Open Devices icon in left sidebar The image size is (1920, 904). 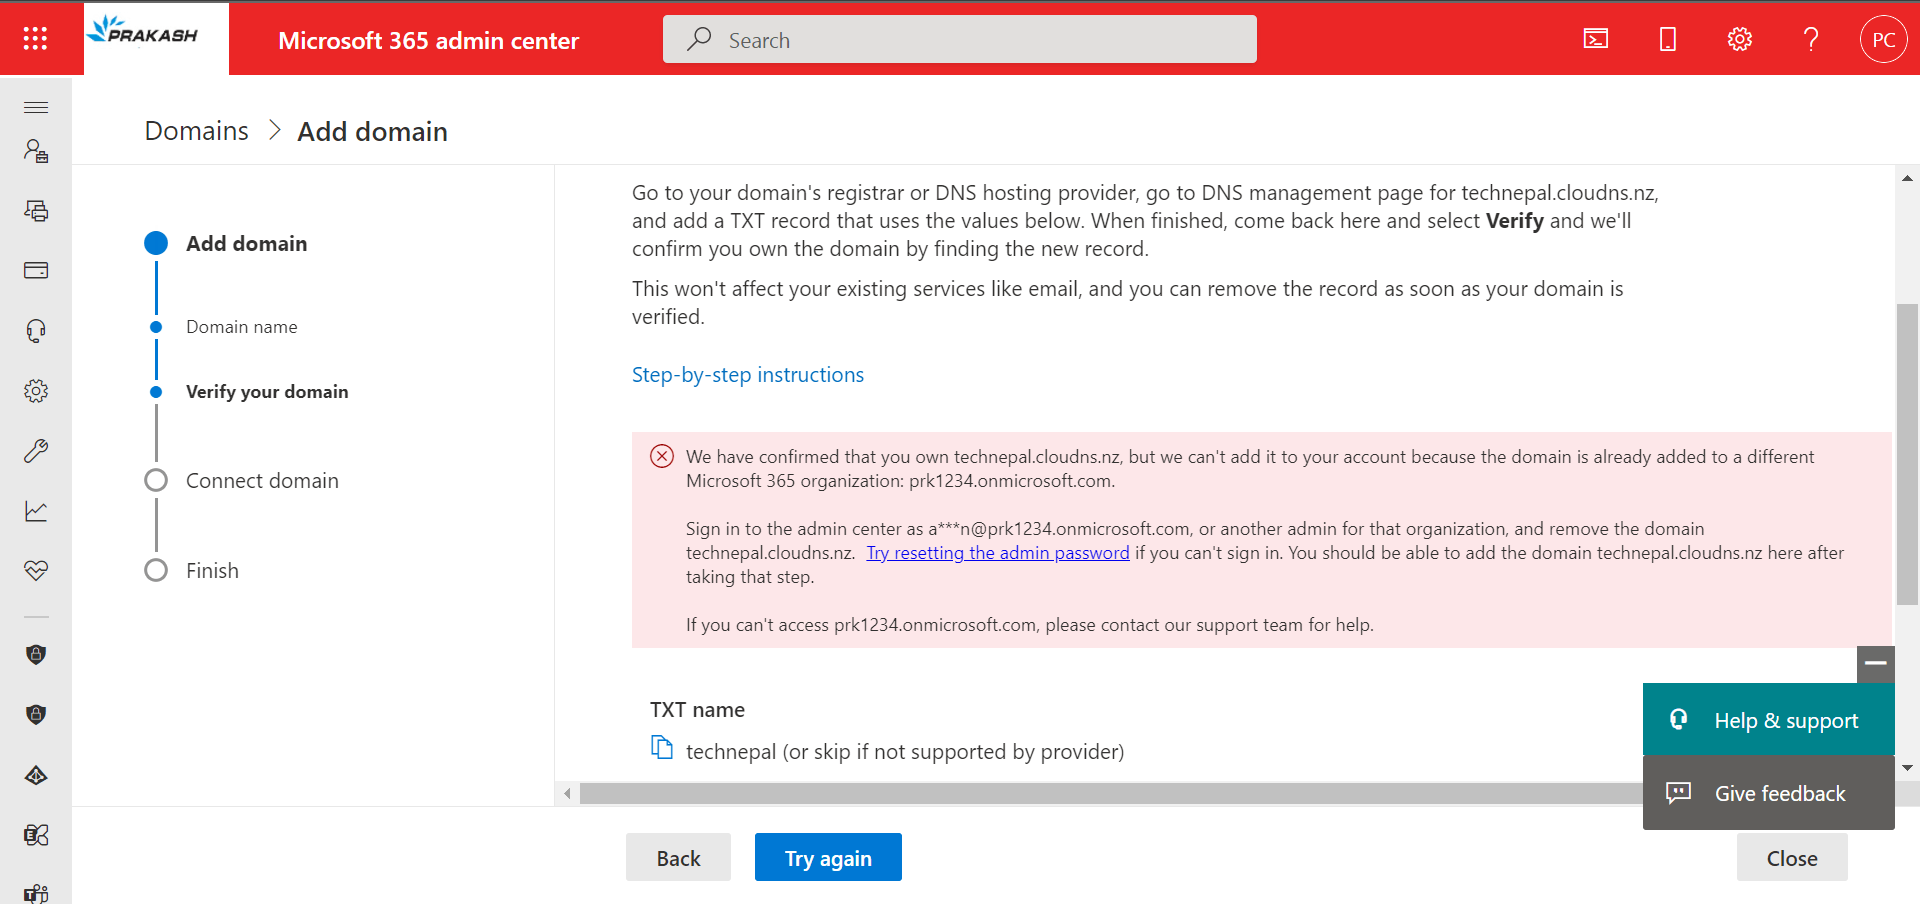[x=36, y=211]
